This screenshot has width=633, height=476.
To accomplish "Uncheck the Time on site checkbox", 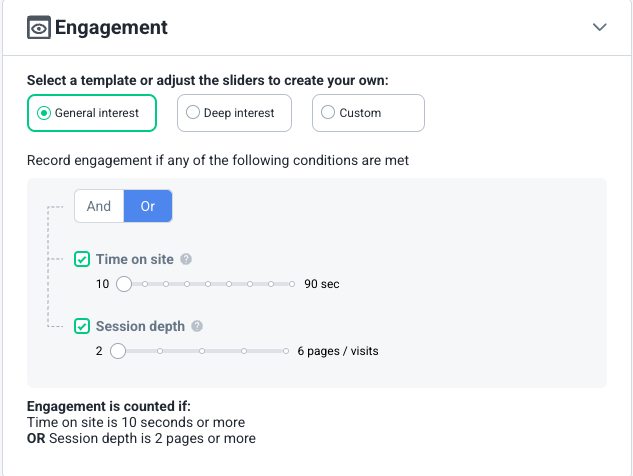I will [x=82, y=259].
